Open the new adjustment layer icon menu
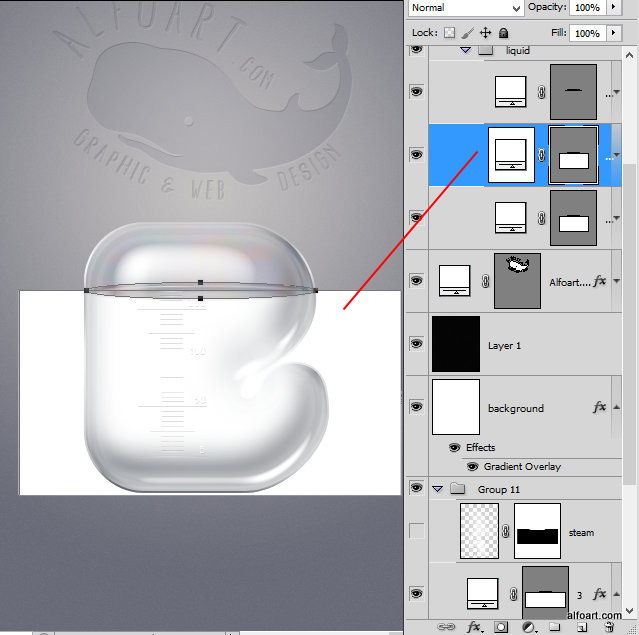Image resolution: width=639 pixels, height=635 pixels. click(529, 627)
